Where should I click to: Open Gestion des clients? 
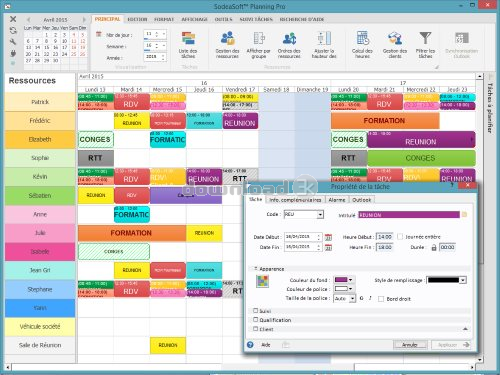[x=395, y=38]
